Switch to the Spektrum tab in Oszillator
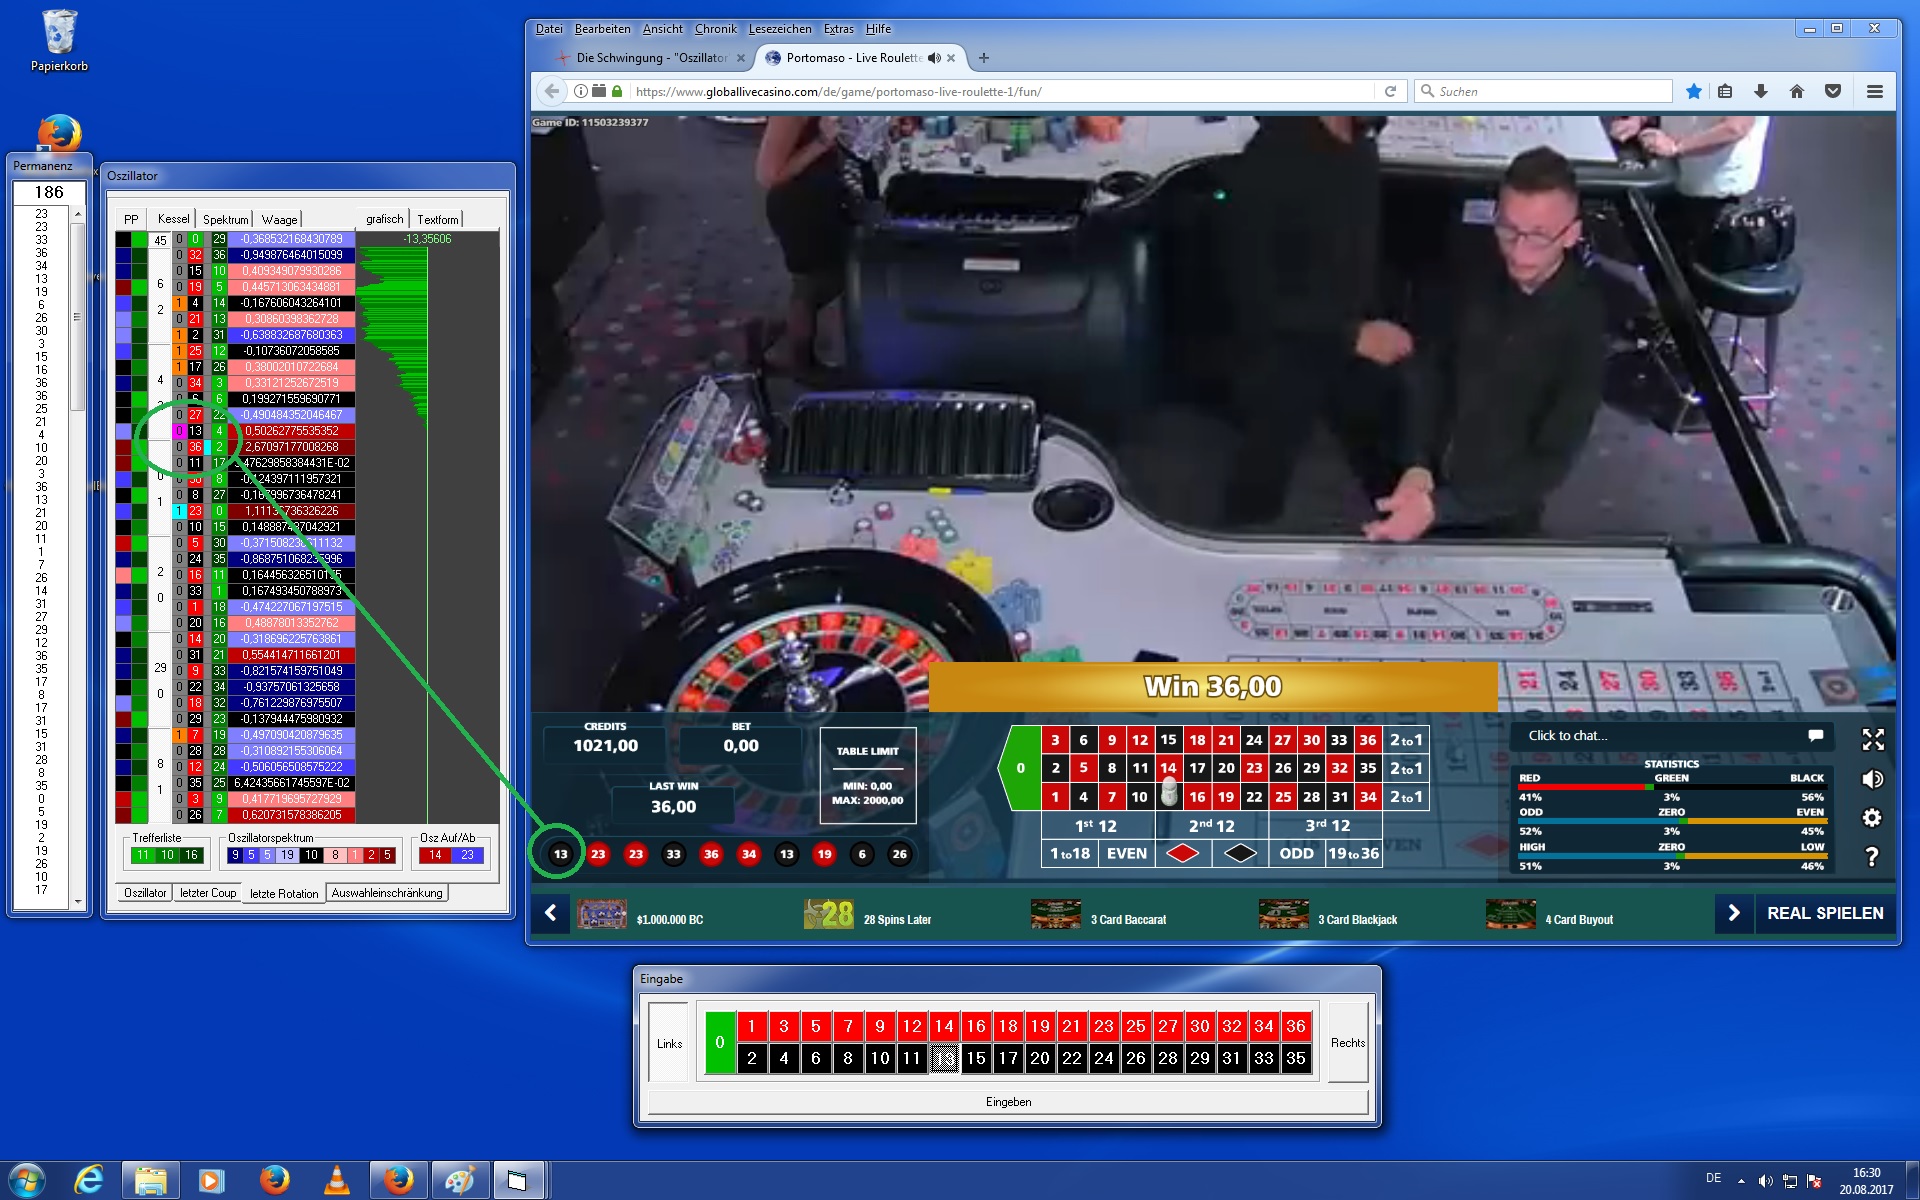 click(x=225, y=219)
